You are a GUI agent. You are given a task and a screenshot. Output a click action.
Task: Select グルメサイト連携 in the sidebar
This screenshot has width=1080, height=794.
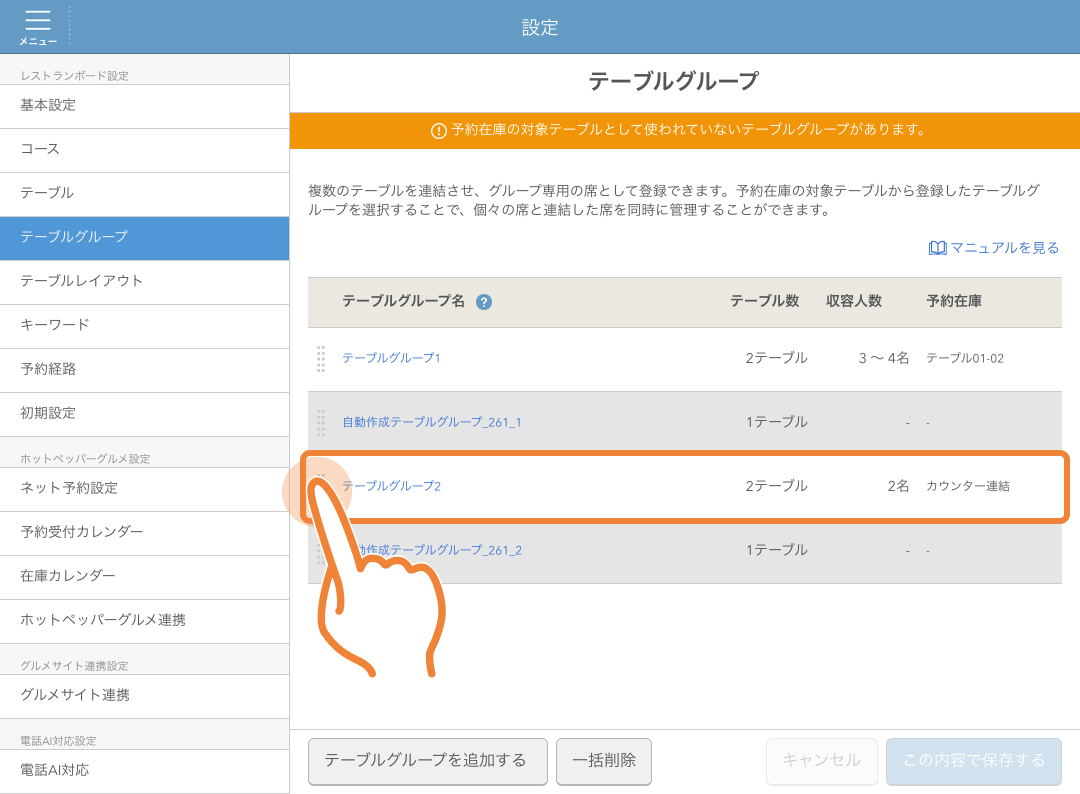[x=70, y=696]
